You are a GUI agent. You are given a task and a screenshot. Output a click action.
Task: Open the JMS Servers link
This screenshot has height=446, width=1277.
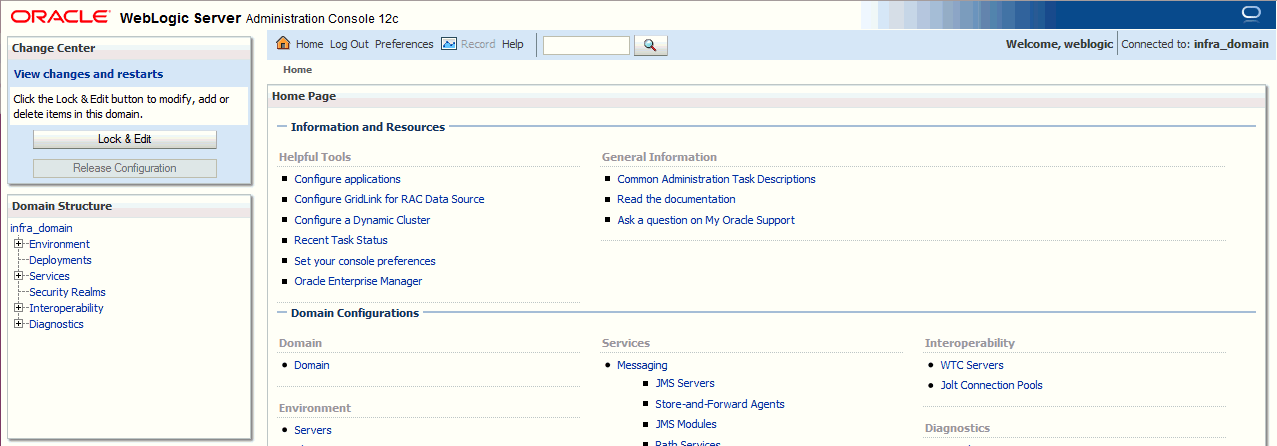click(685, 383)
